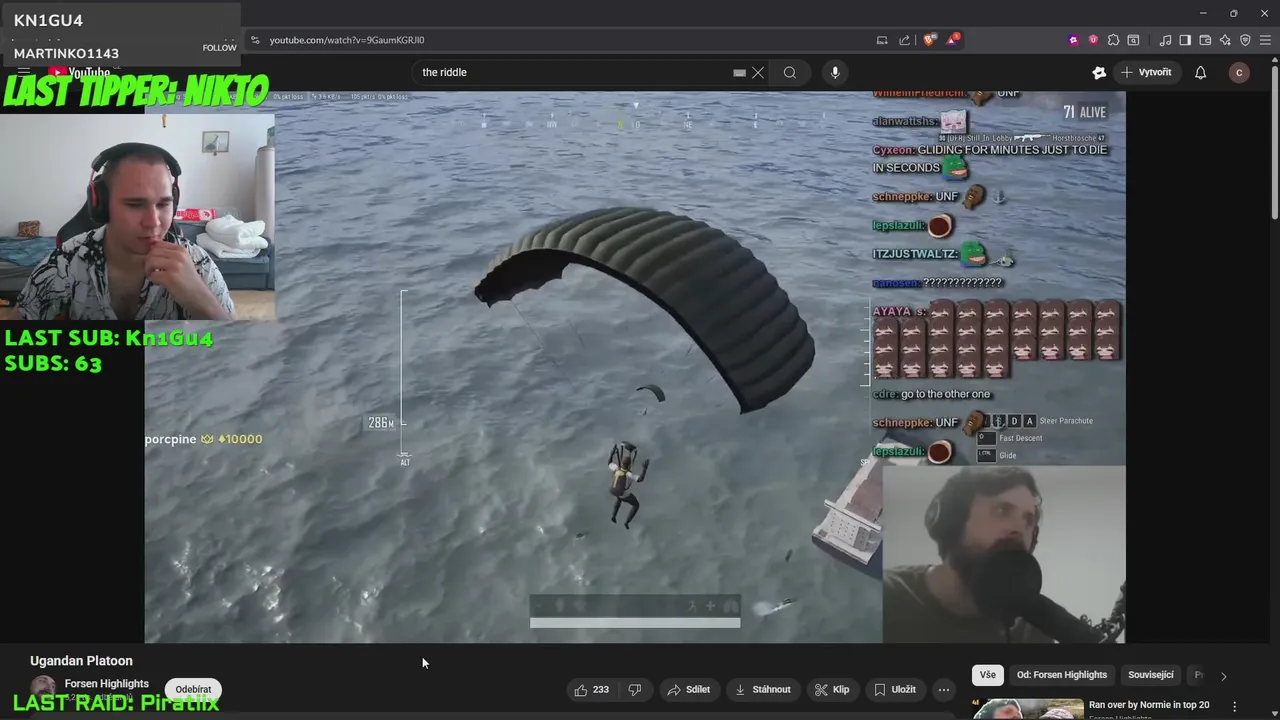This screenshot has height=720, width=1280.
Task: Open YouTube notifications bell
Action: pyautogui.click(x=1200, y=72)
